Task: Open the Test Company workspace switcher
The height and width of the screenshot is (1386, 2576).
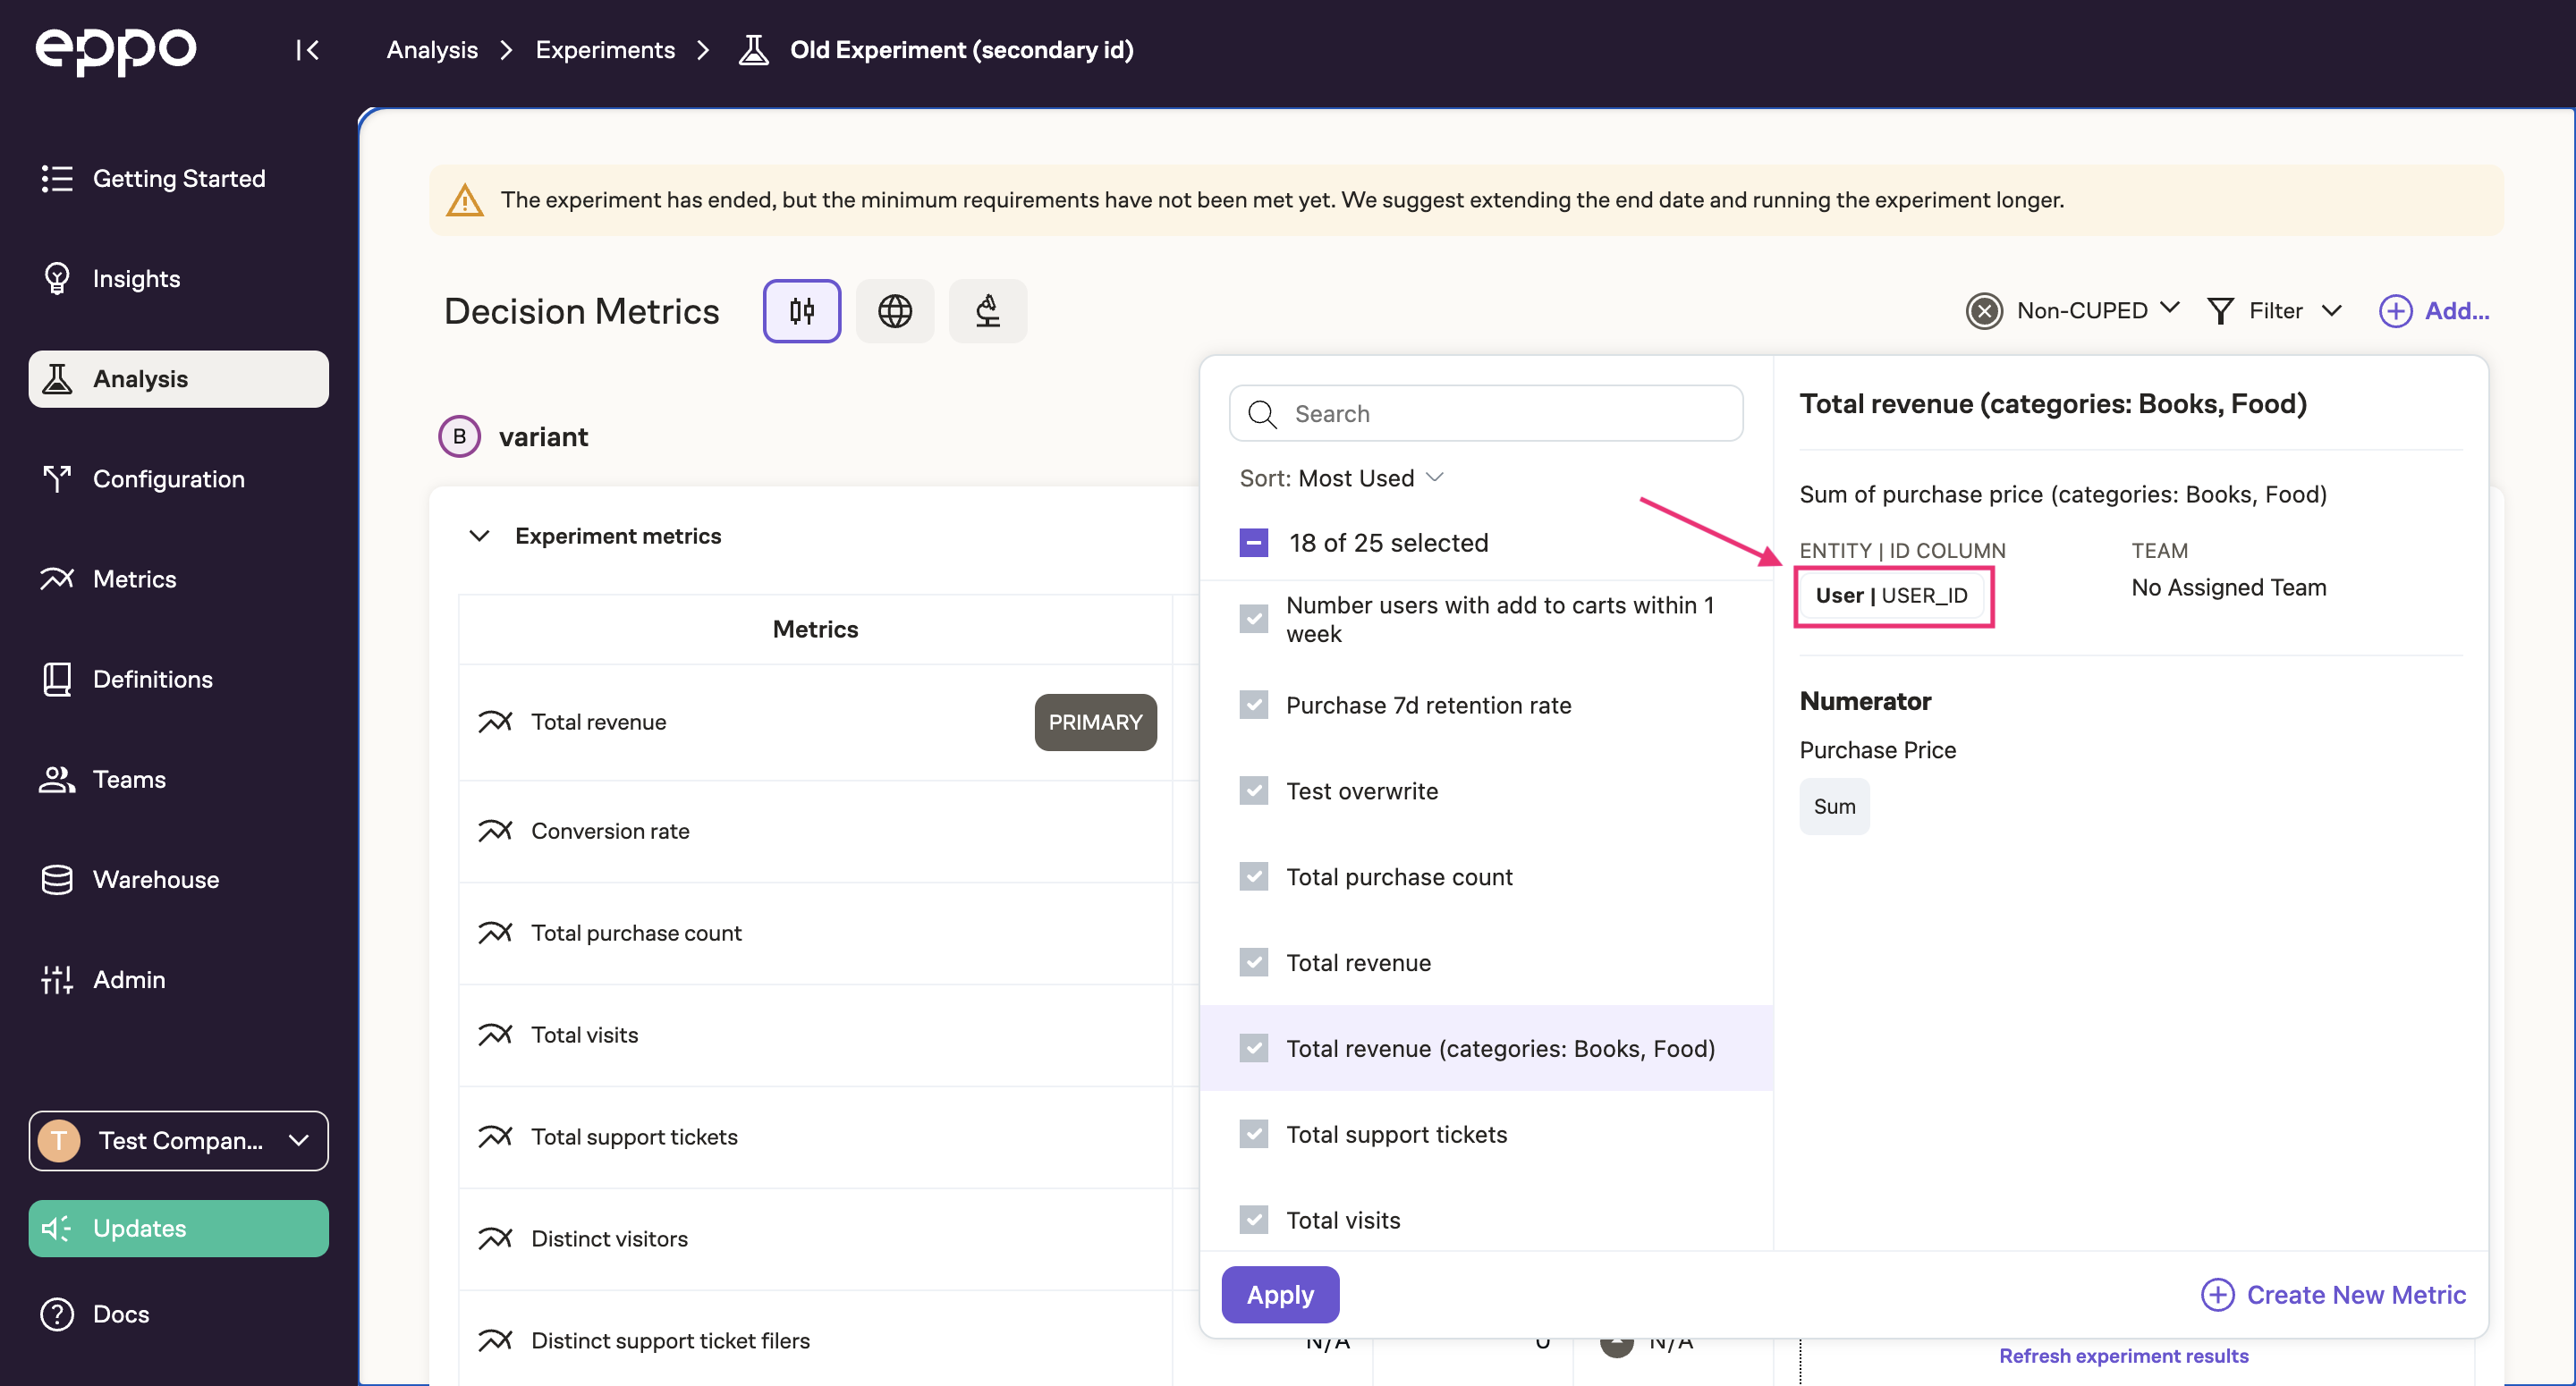Action: (x=178, y=1140)
